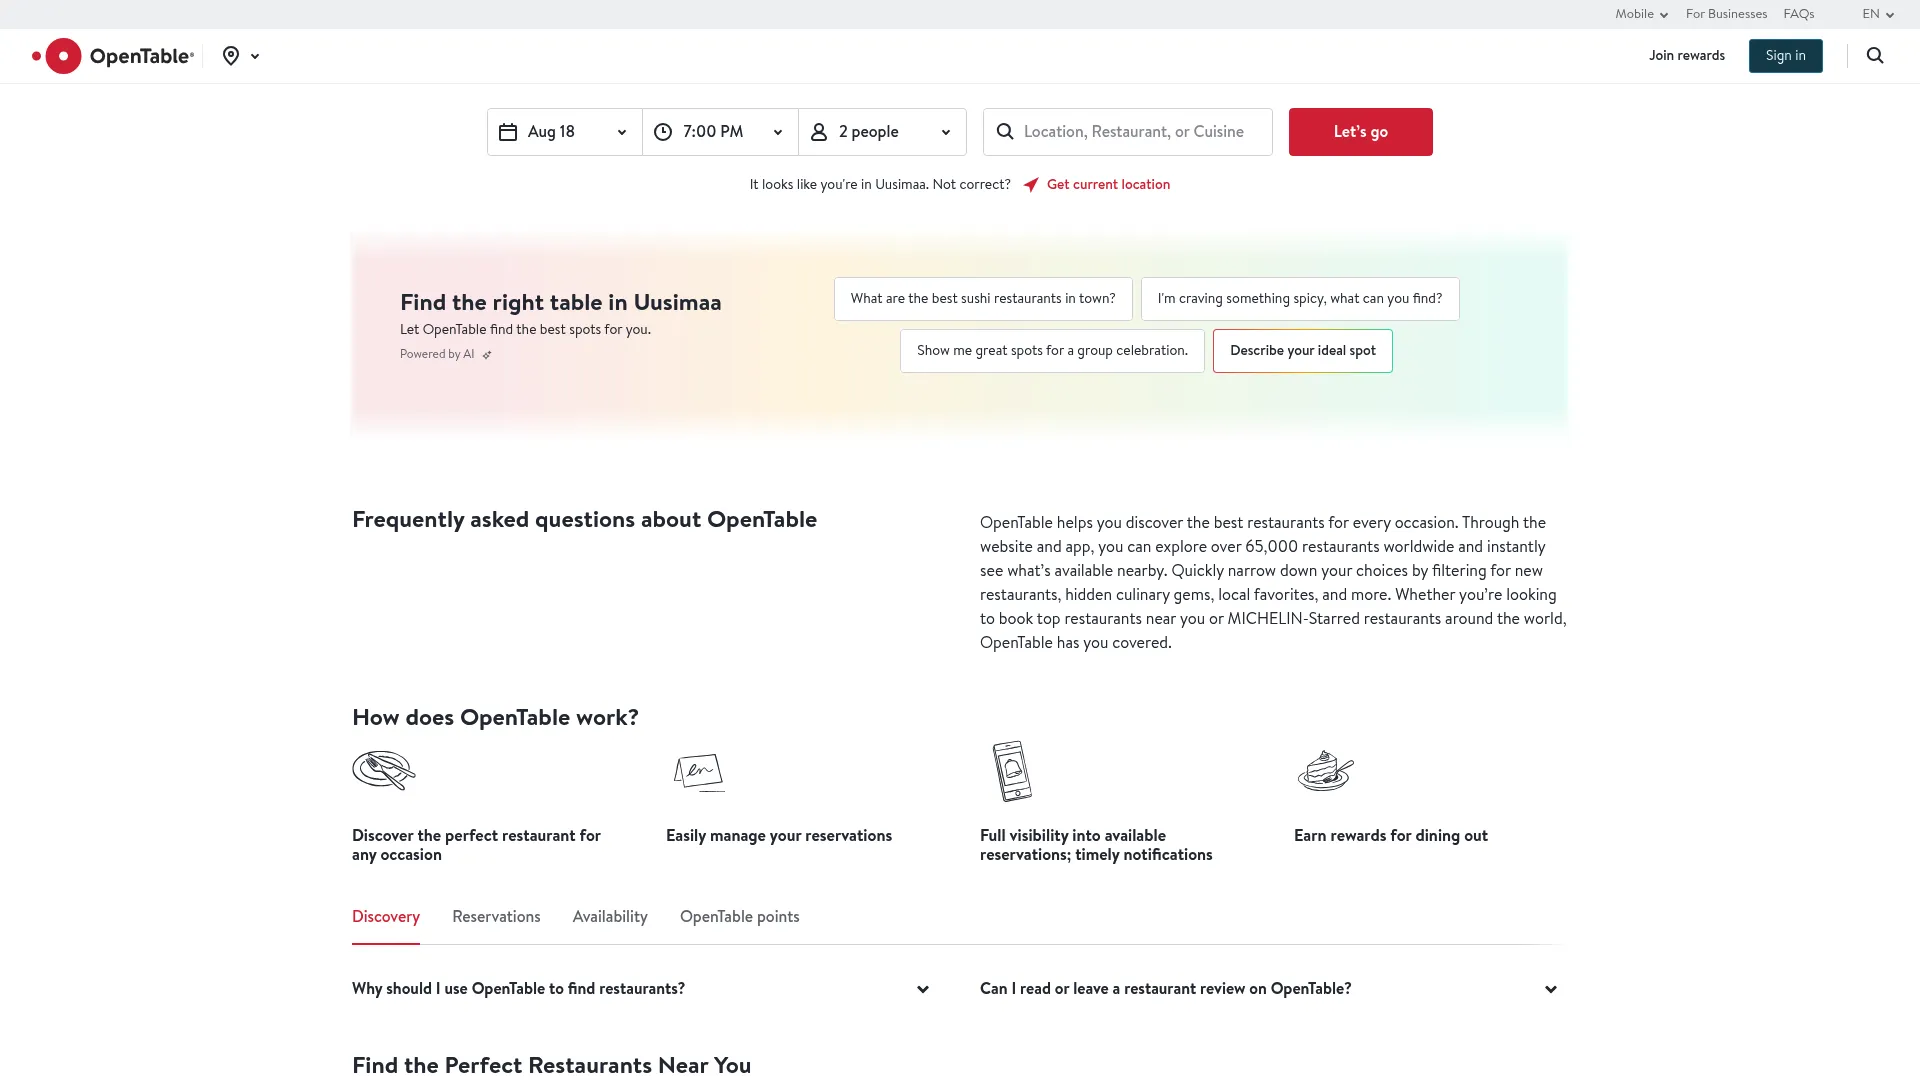This screenshot has width=1920, height=1080.
Task: Click 'Find the Perfect Restaurants Near You' heading
Action: pyautogui.click(x=551, y=1066)
